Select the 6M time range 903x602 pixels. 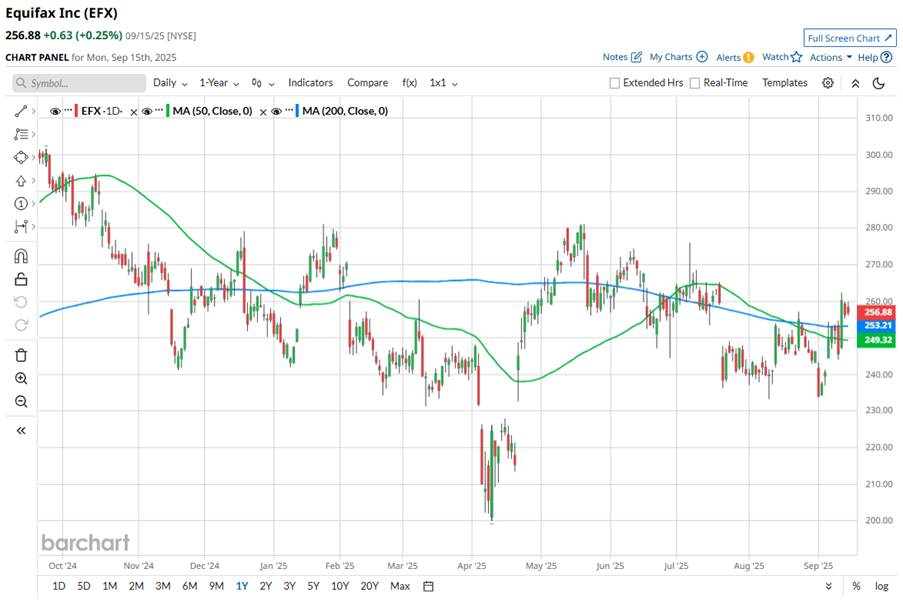pyautogui.click(x=189, y=586)
